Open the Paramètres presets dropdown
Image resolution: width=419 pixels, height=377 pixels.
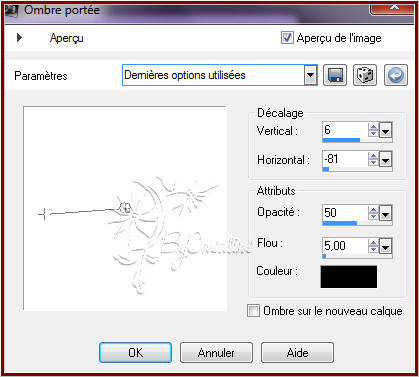310,75
